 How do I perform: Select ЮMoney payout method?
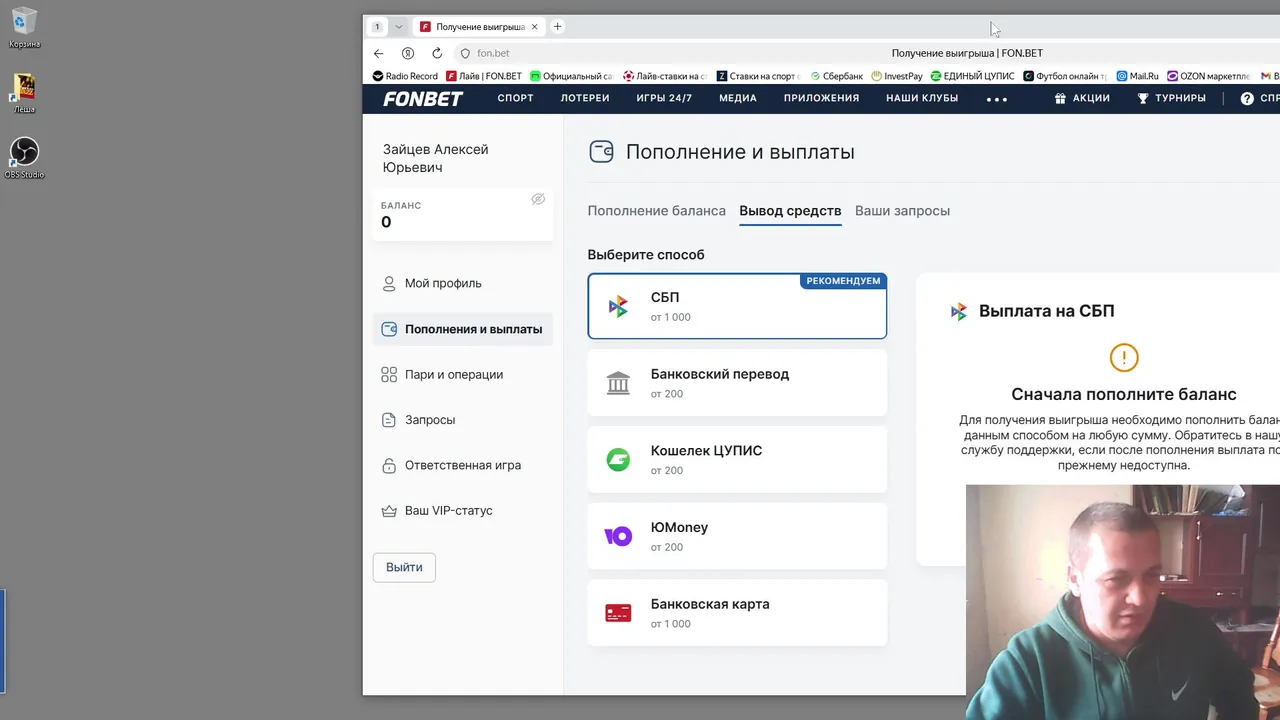tap(737, 536)
